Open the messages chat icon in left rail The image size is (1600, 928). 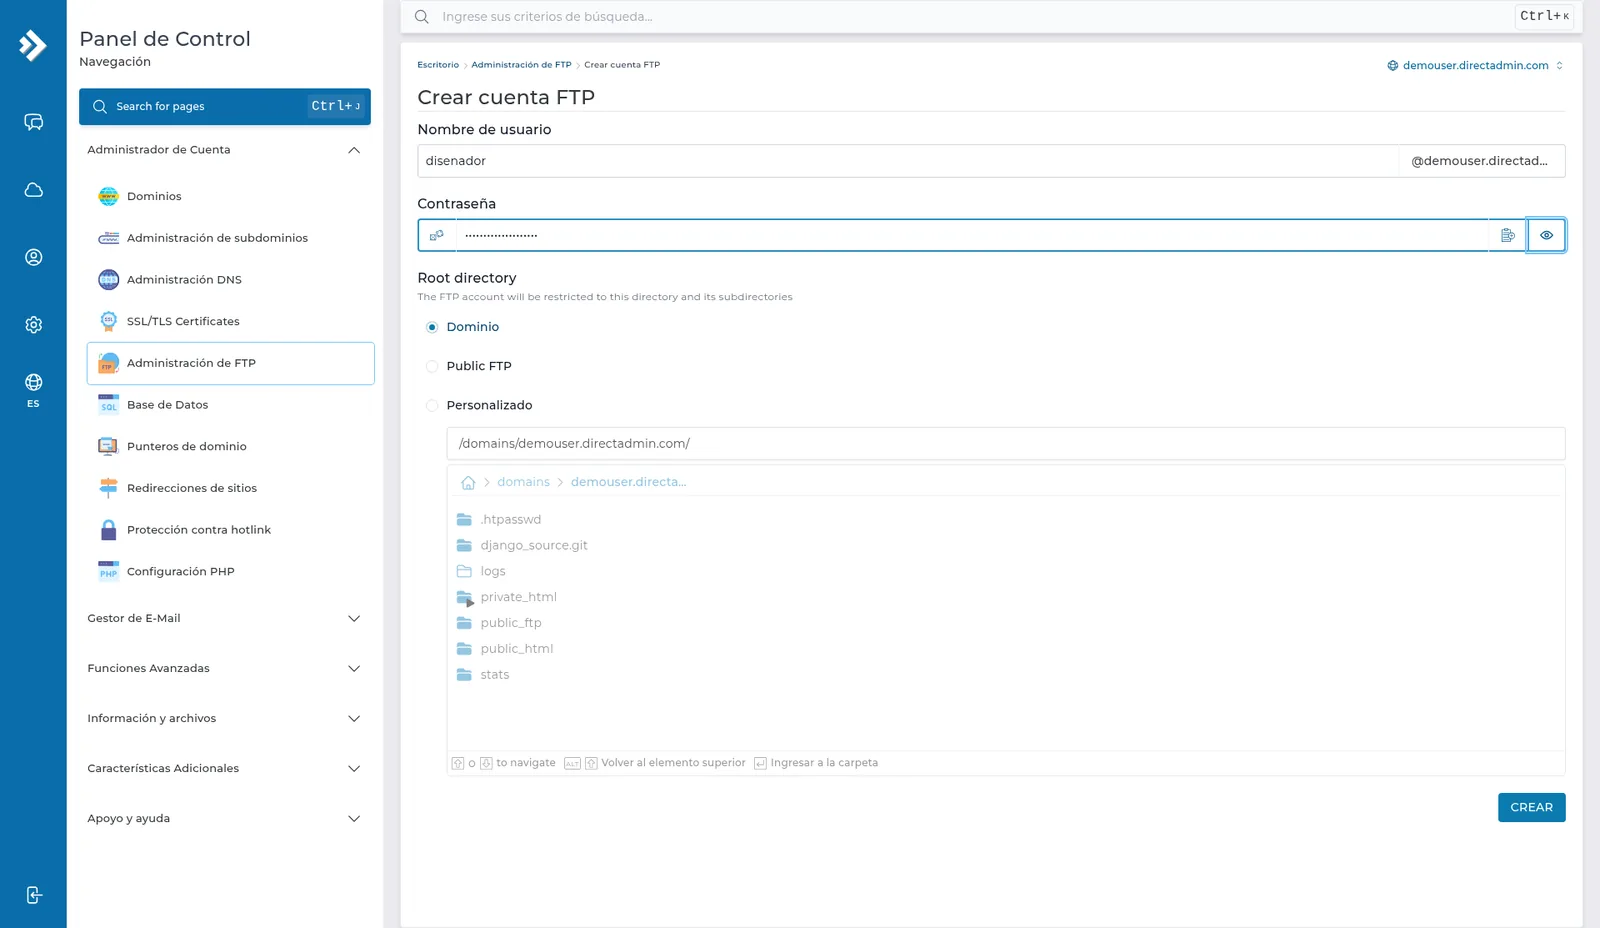coord(33,122)
